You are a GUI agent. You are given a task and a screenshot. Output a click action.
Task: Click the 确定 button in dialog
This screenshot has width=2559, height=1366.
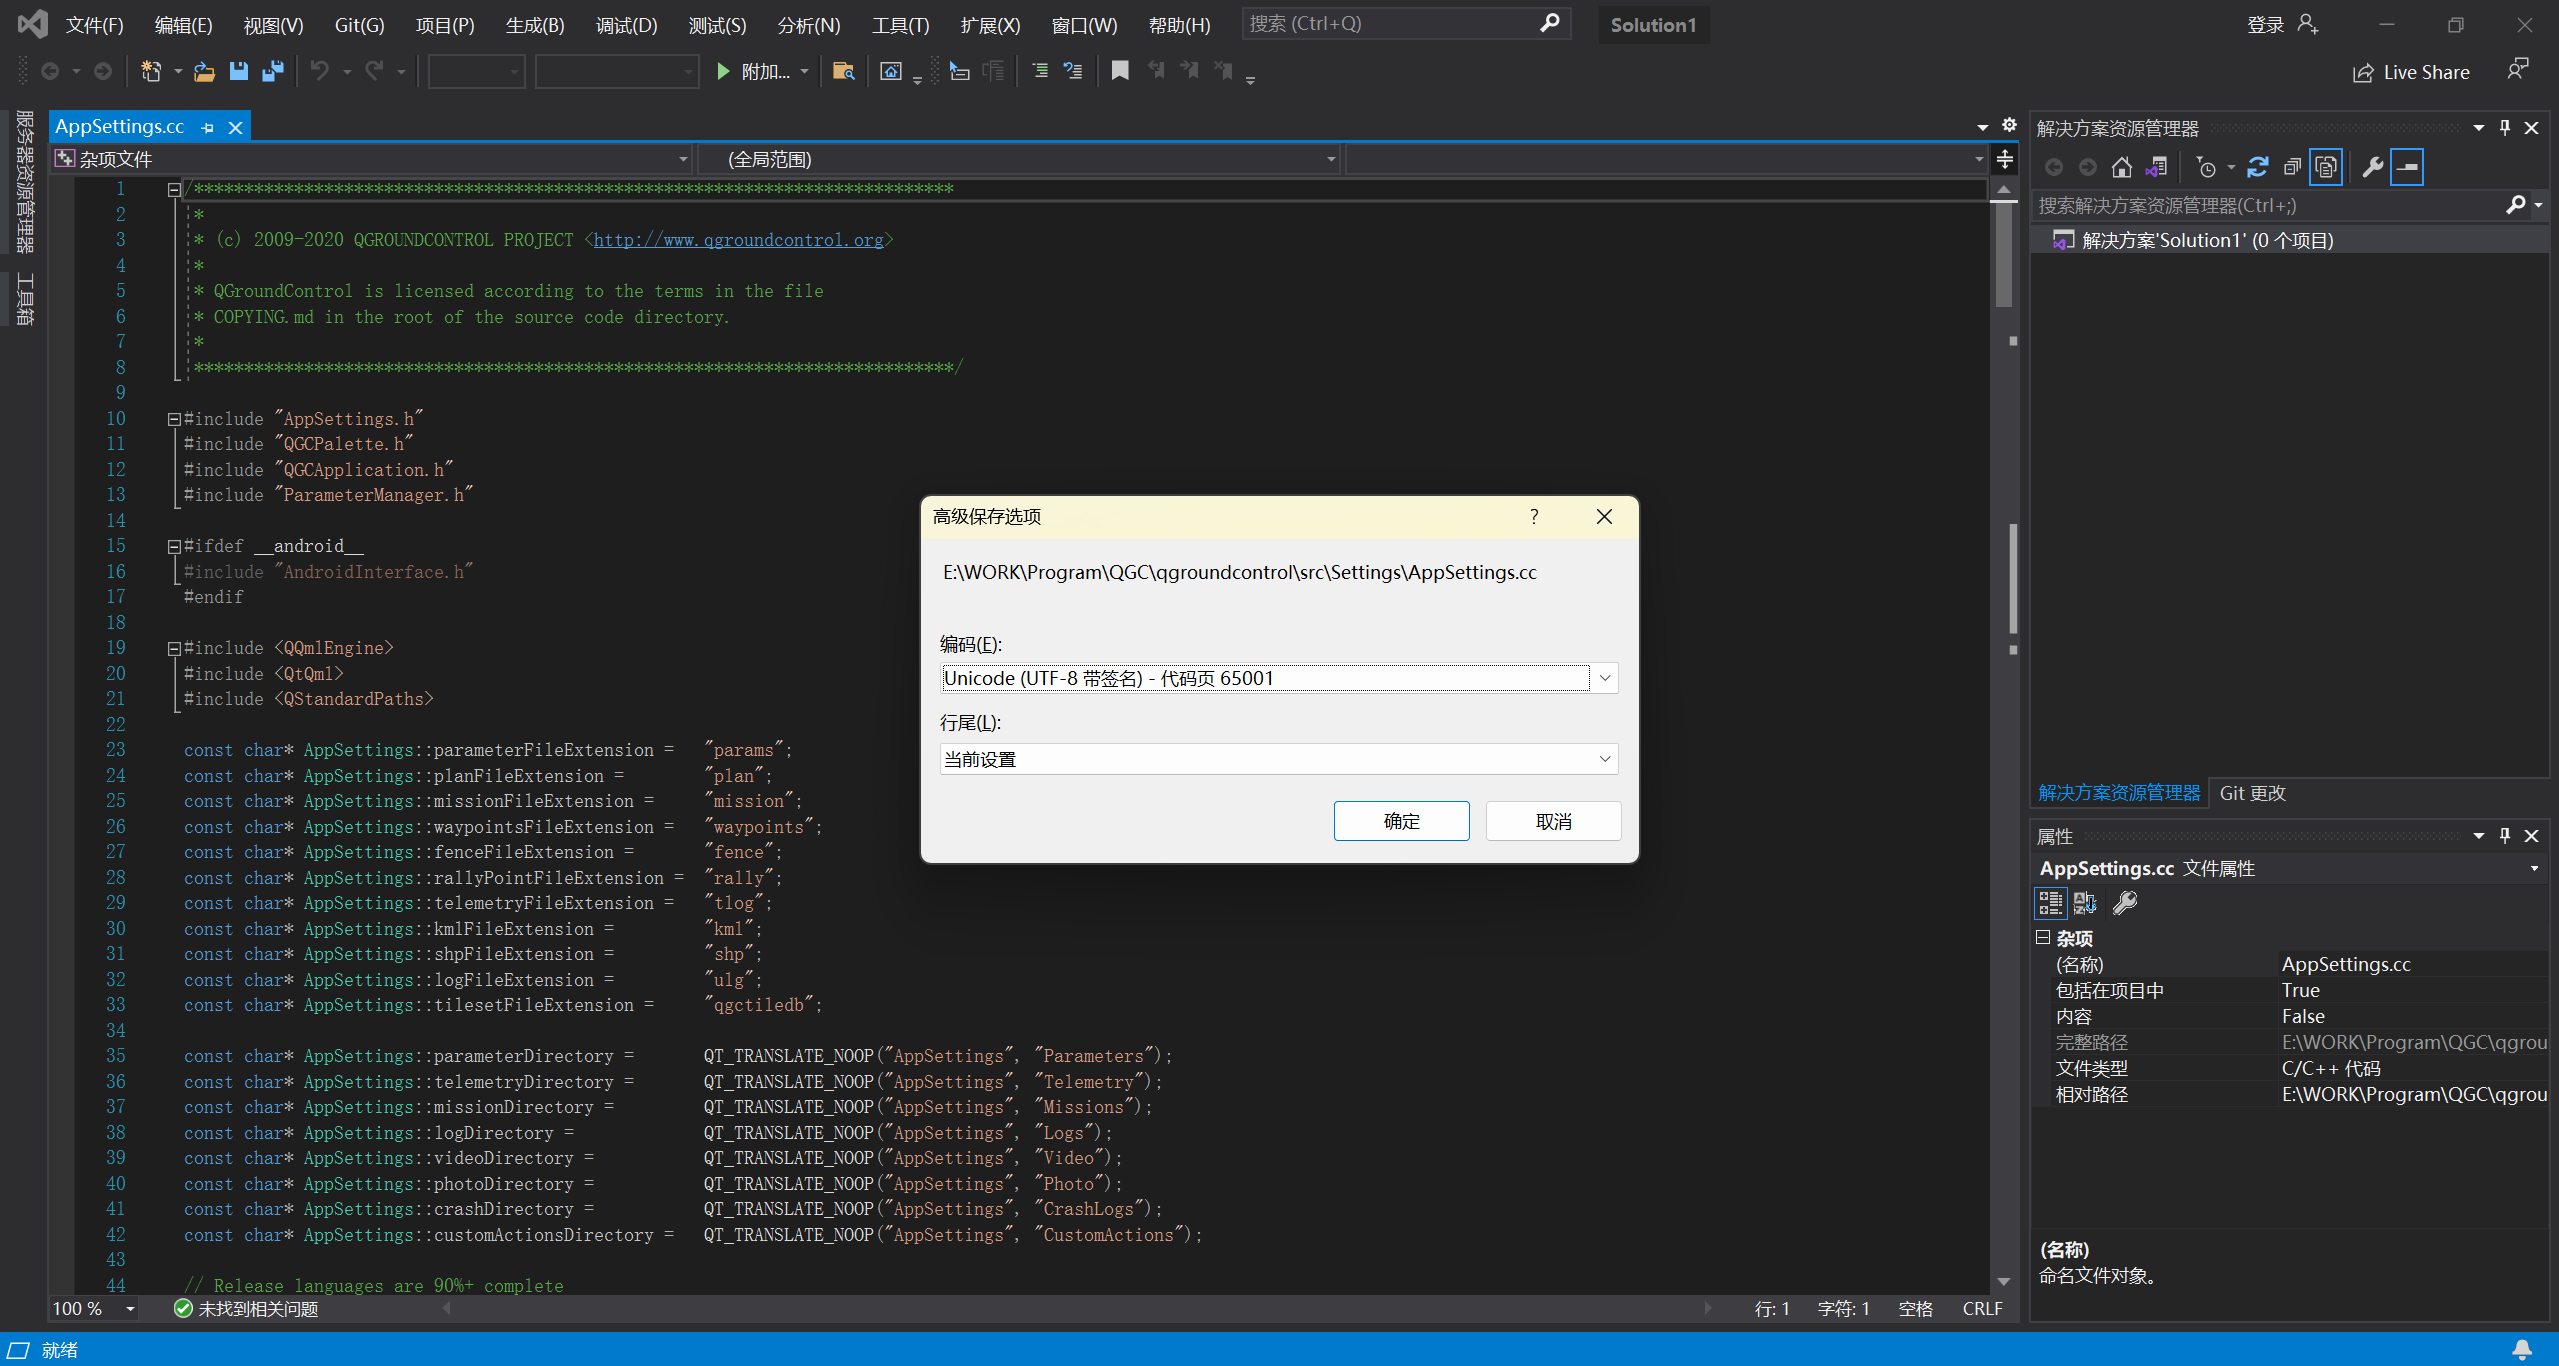pyautogui.click(x=1401, y=821)
